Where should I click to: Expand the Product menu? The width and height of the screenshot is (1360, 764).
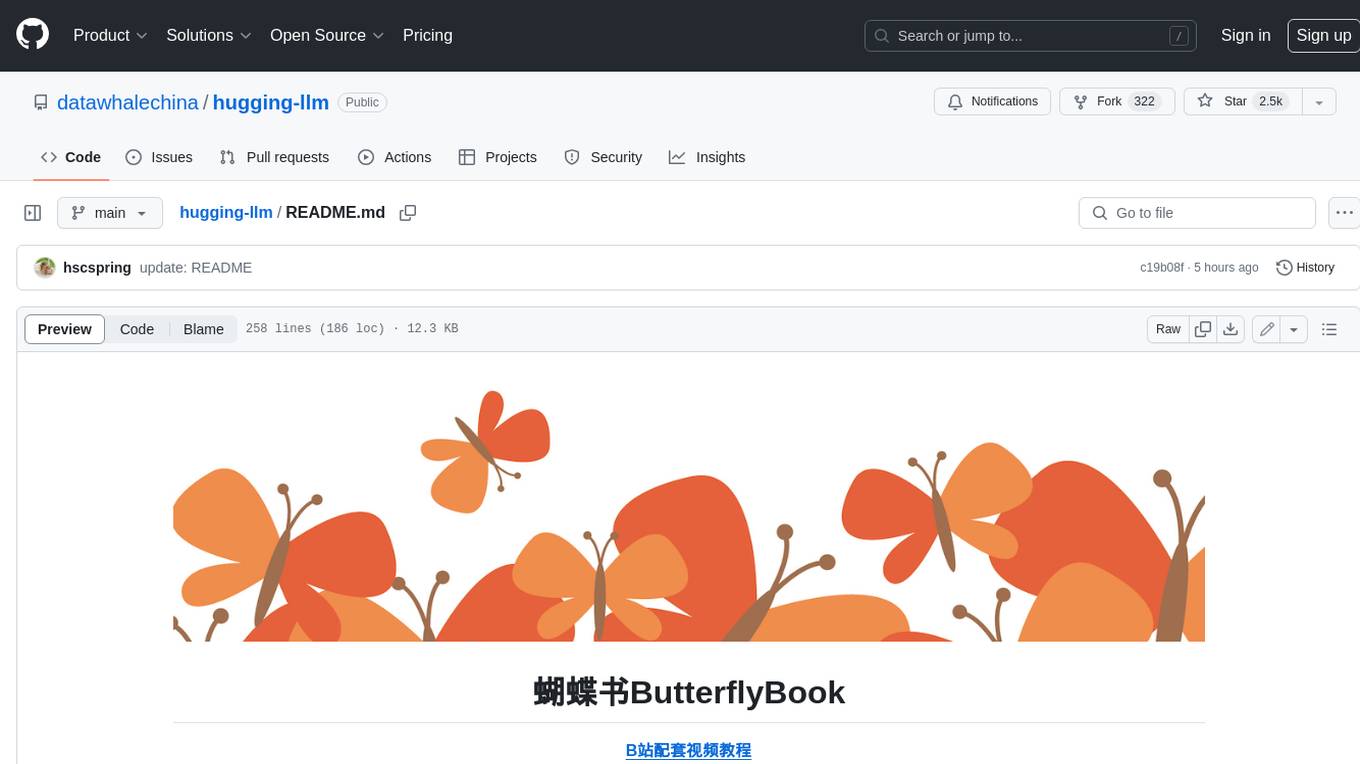110,35
